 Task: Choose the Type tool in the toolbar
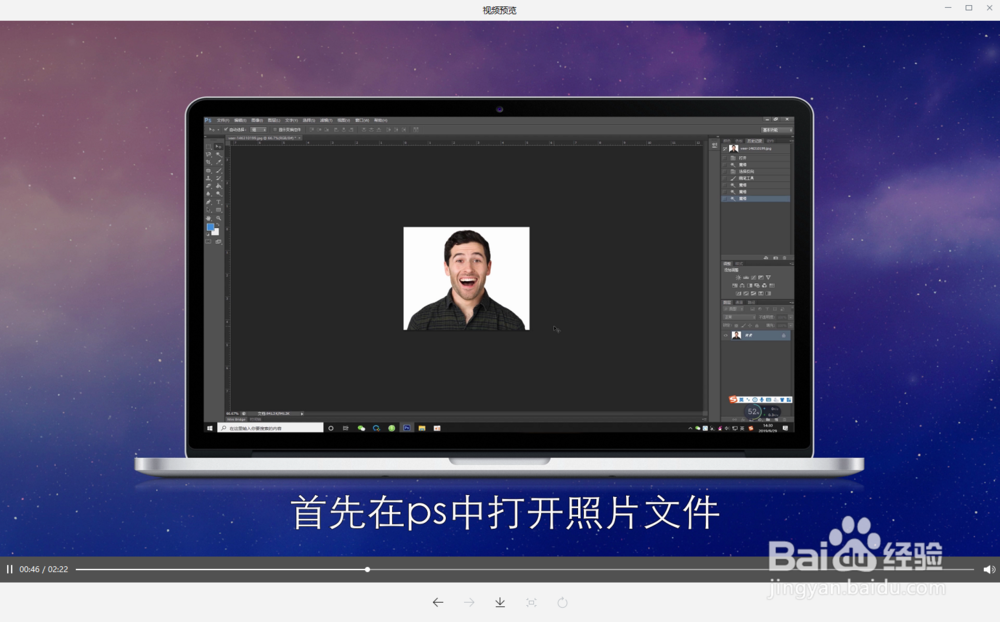tap(218, 203)
